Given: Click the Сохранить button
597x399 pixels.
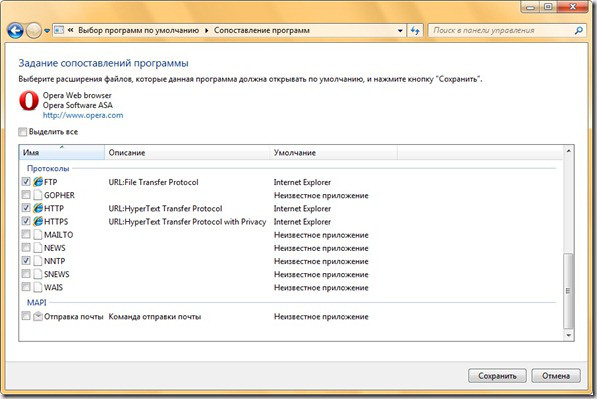Looking at the screenshot, I should coord(497,376).
